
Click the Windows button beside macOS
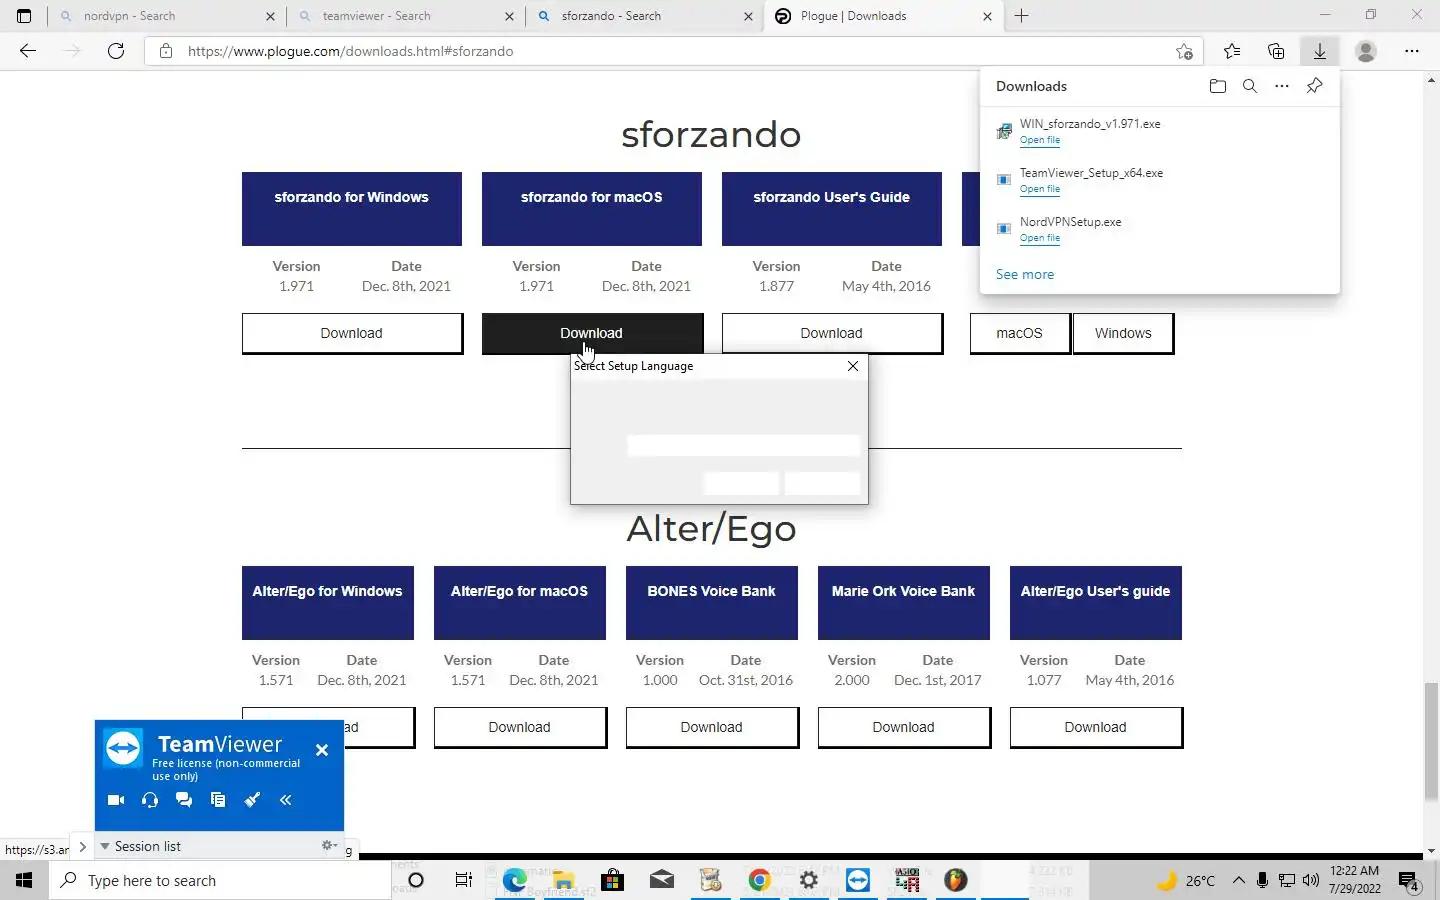pos(1123,333)
